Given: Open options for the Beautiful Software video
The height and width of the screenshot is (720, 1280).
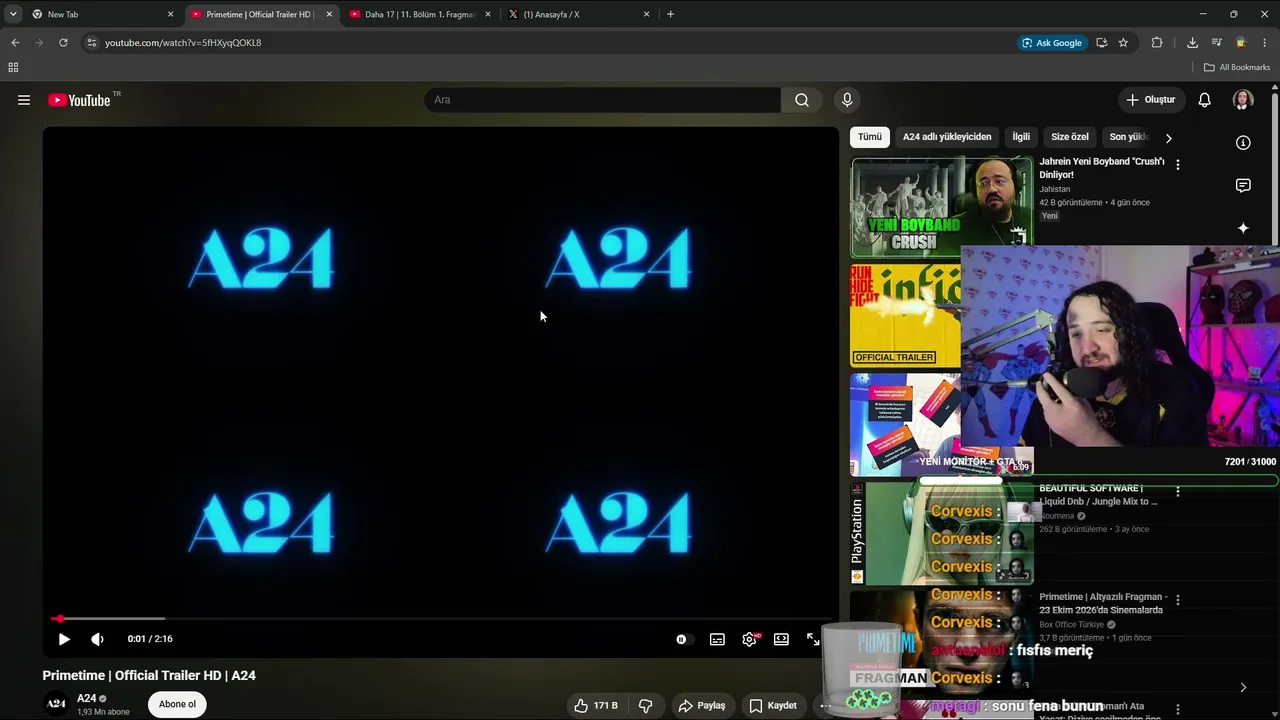Looking at the screenshot, I should [x=1178, y=491].
